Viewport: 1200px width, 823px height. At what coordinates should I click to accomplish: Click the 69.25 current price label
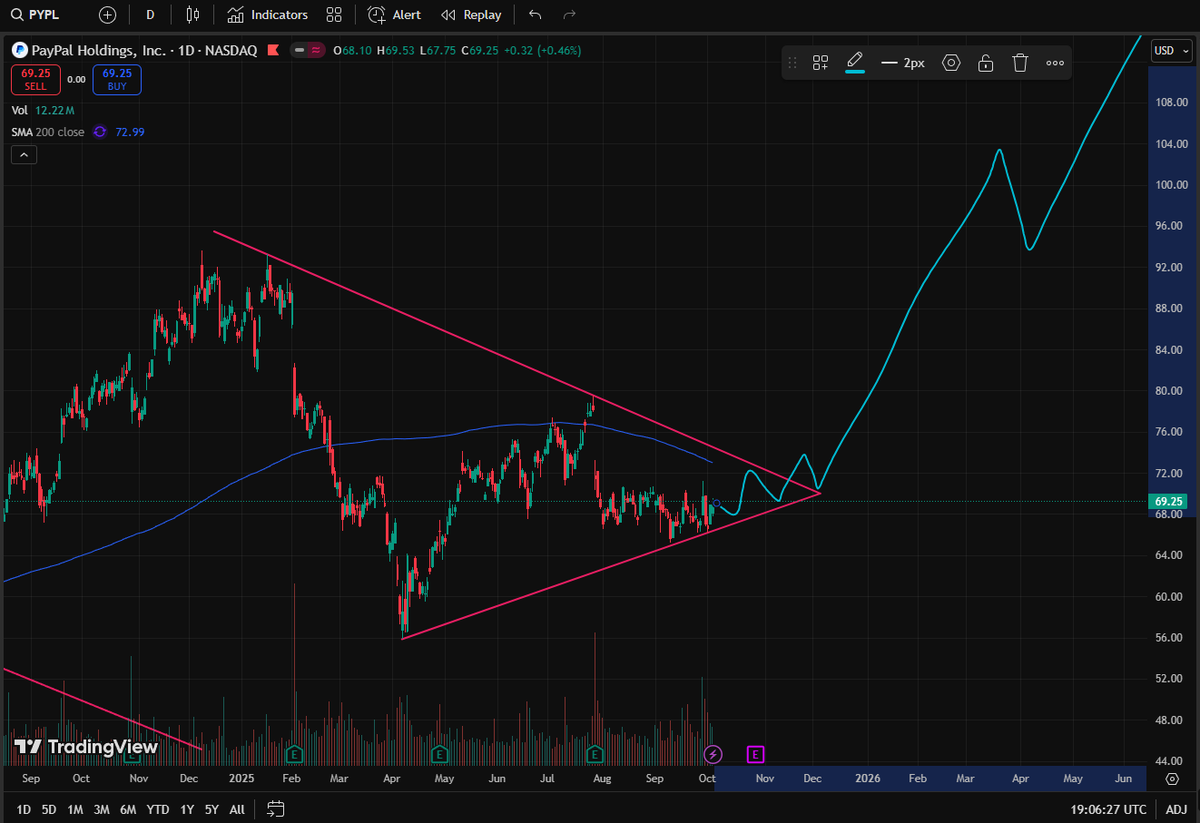(1169, 501)
